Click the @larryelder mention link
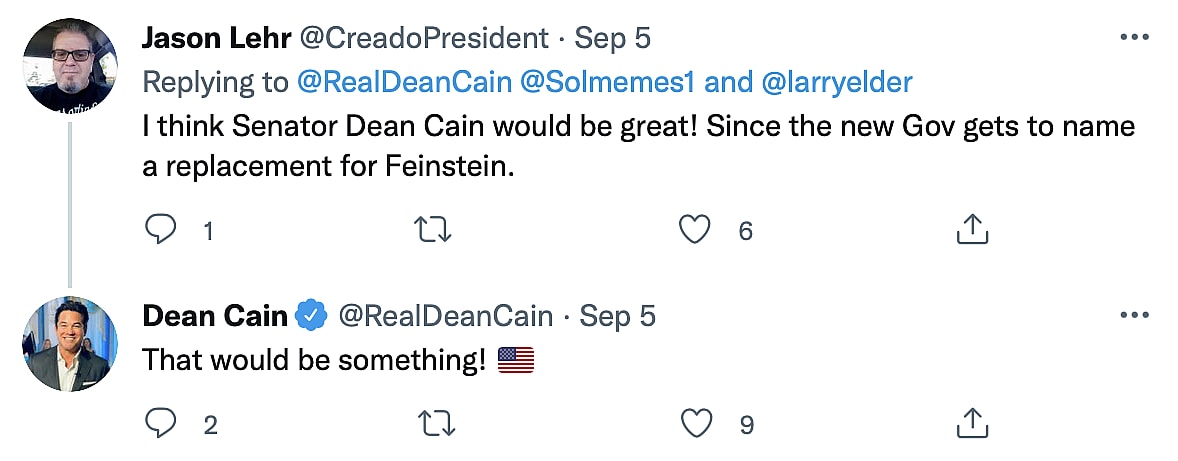Viewport: 1178px width, 461px height. (837, 83)
